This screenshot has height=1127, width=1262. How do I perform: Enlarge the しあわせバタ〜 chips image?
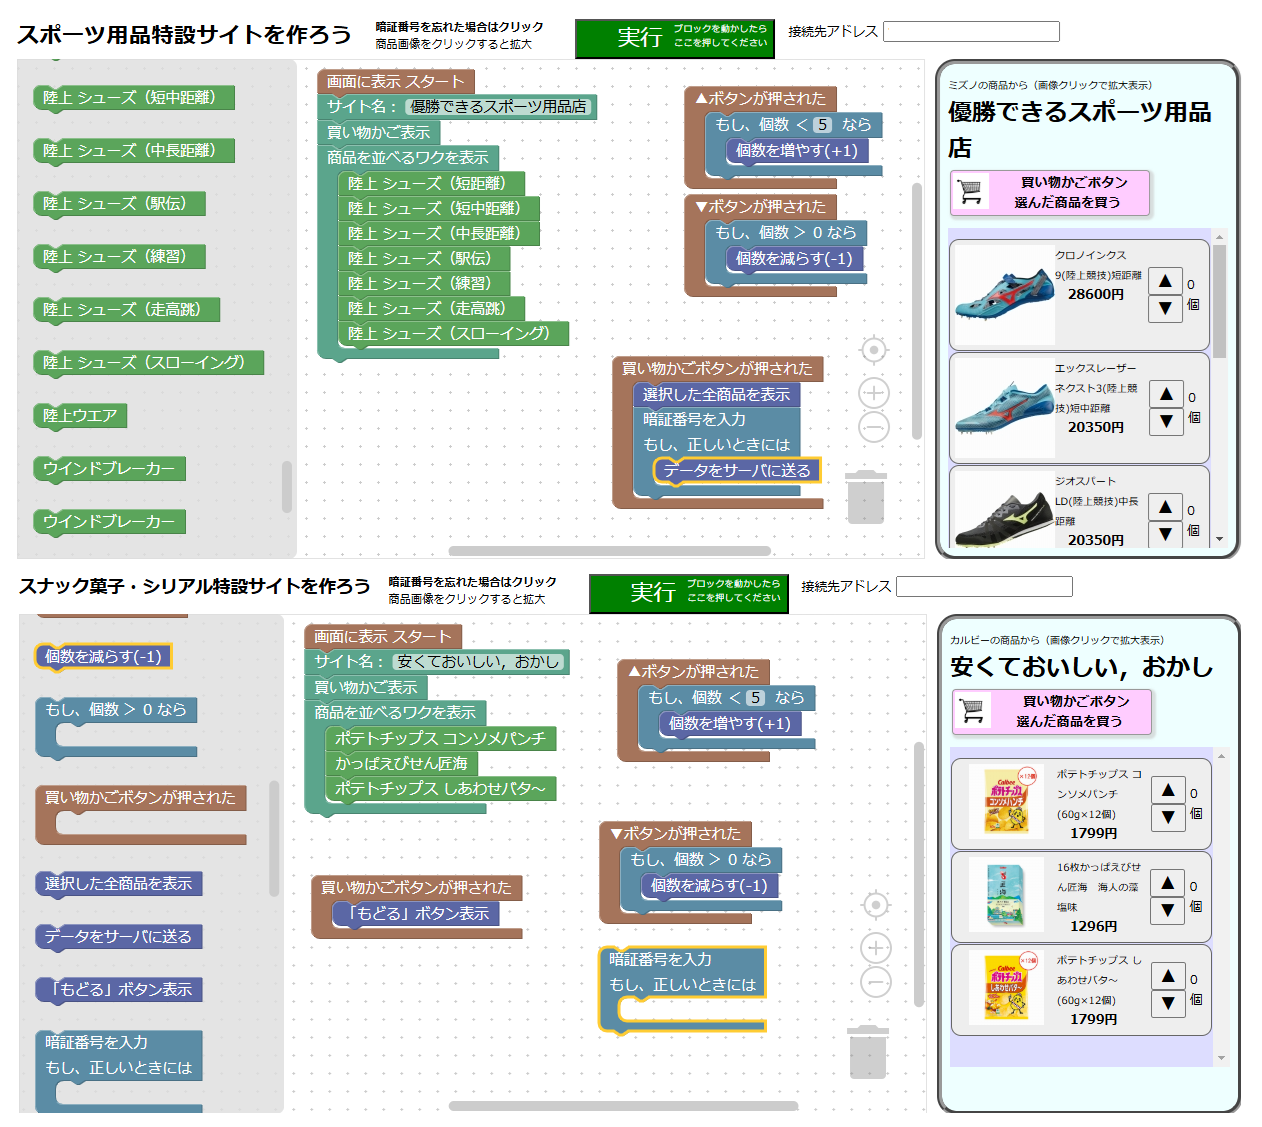pos(1007,988)
